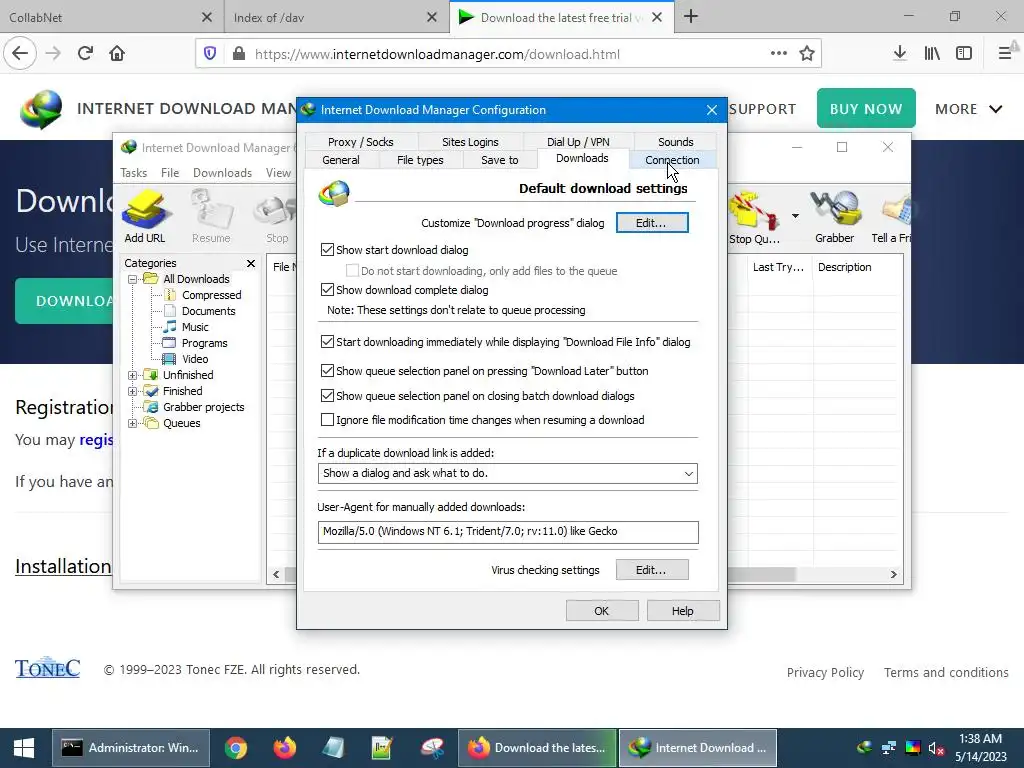The width and height of the screenshot is (1024, 768).
Task: Toggle Start downloading immediately checkbox
Action: (x=327, y=342)
